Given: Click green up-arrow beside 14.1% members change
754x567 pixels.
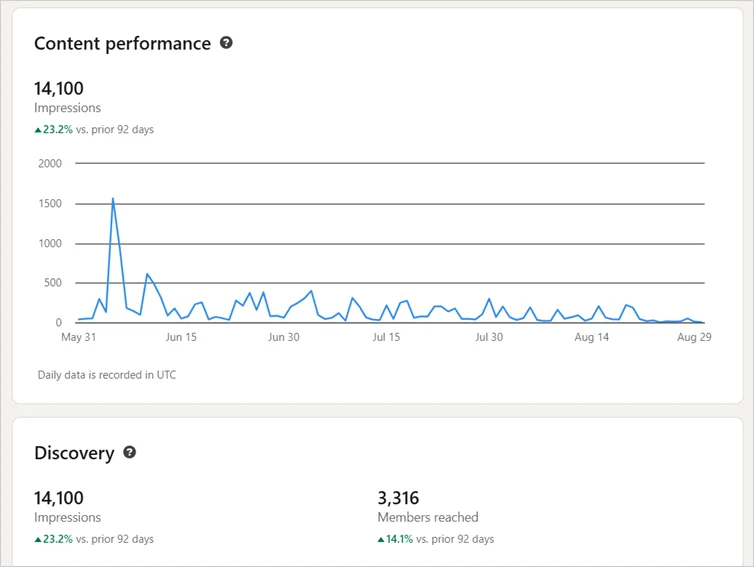Looking at the screenshot, I should [381, 539].
